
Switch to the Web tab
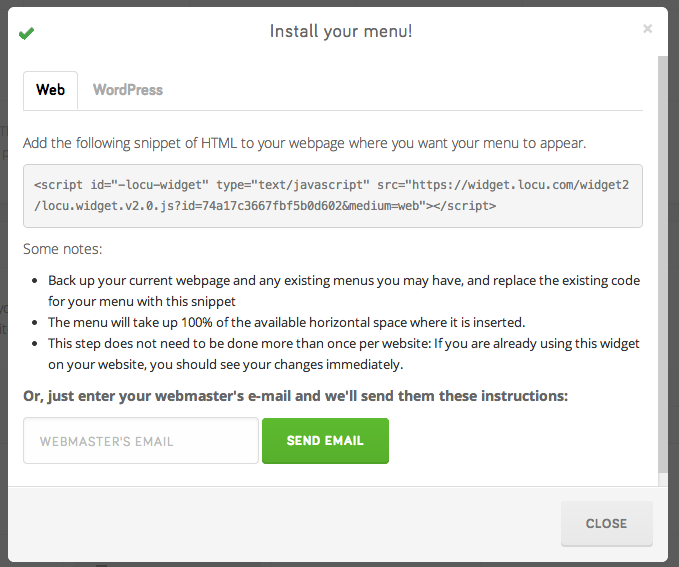click(50, 90)
